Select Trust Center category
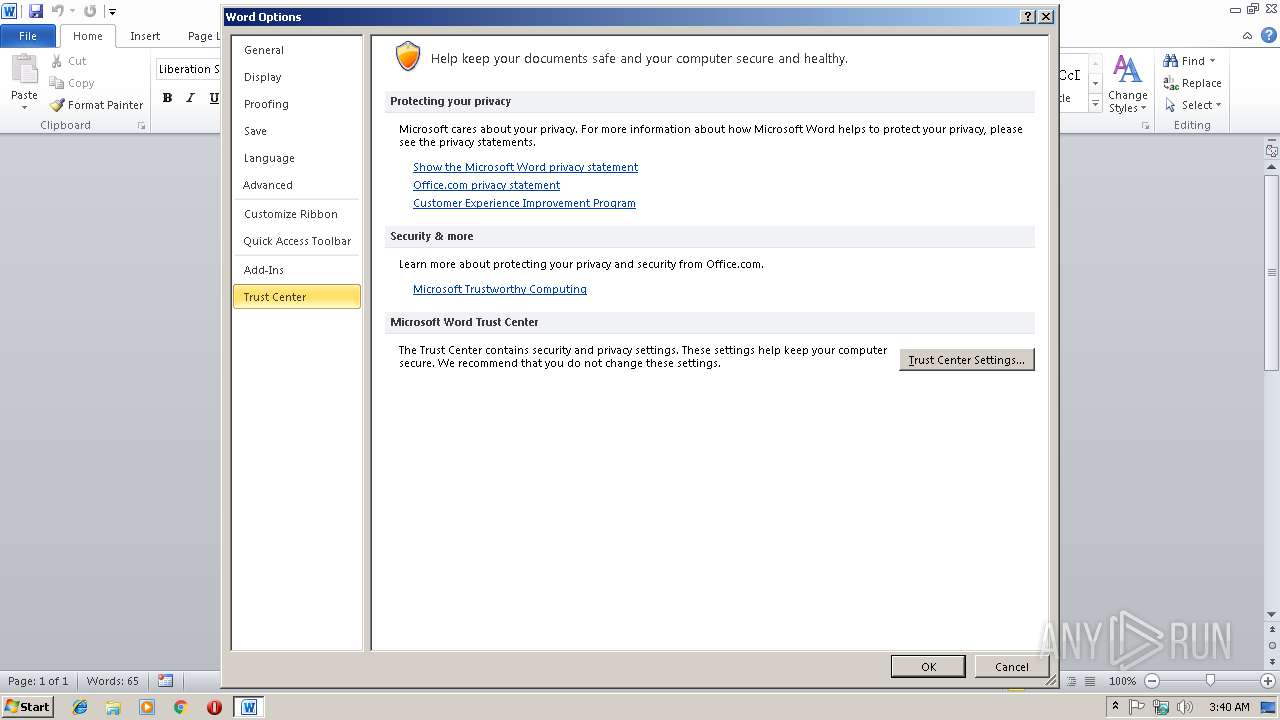1280x720 pixels. pyautogui.click(x=297, y=297)
